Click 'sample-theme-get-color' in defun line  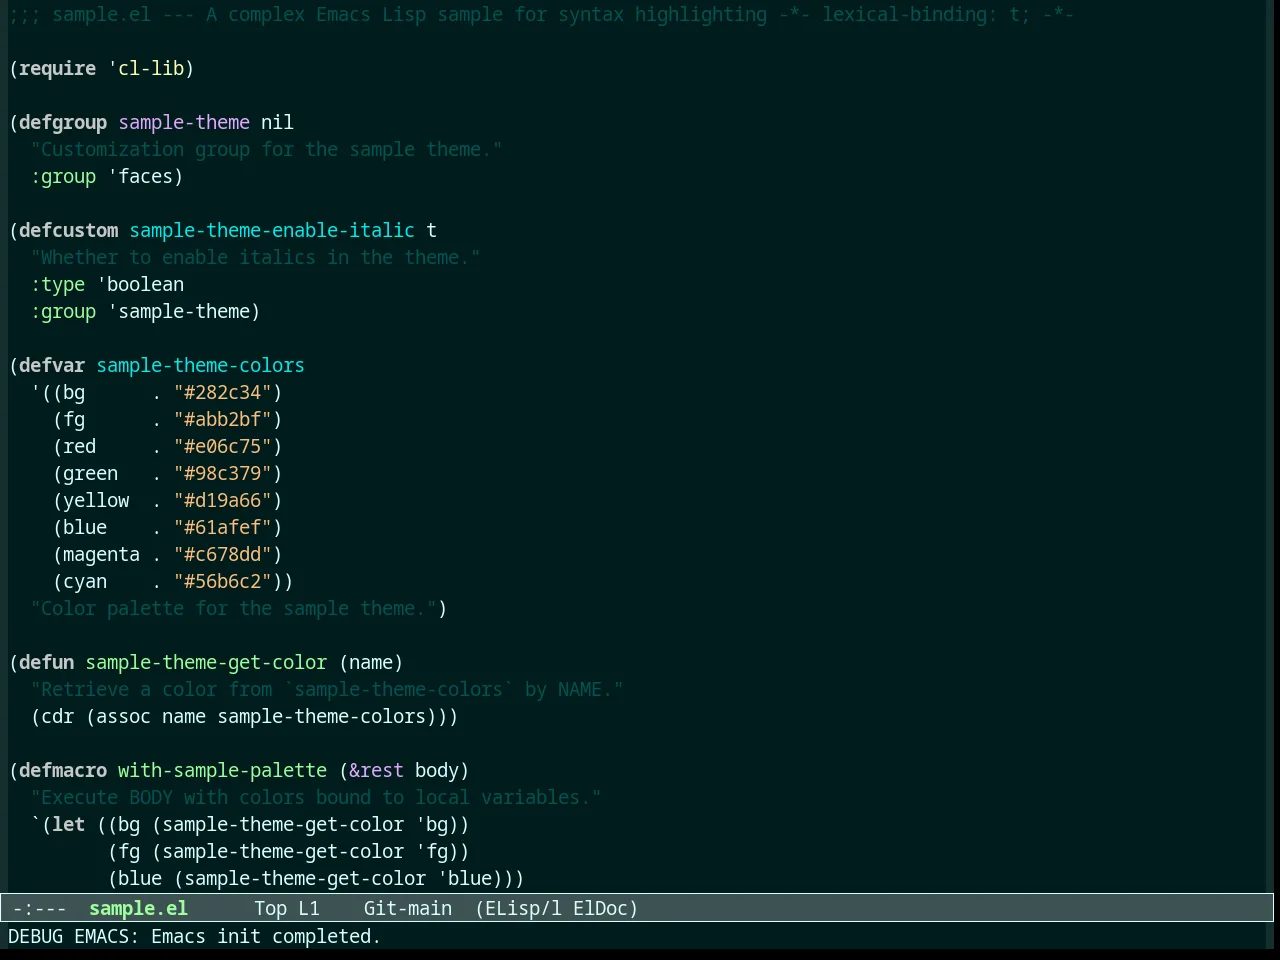206,662
